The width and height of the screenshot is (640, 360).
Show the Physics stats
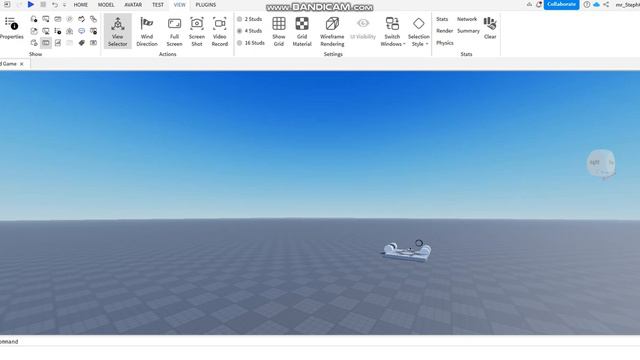(x=445, y=43)
